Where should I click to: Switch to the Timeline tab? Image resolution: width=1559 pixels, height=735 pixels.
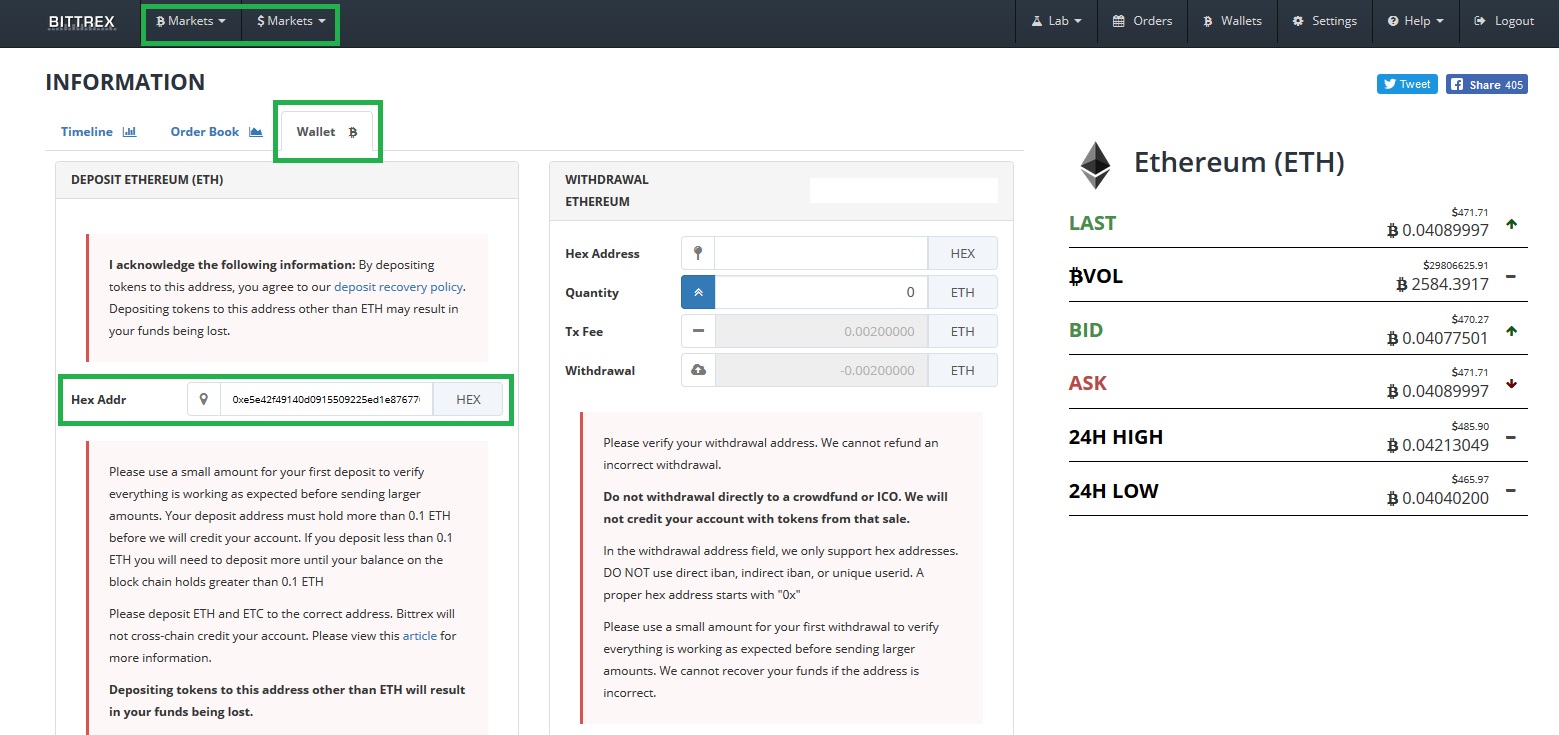[98, 132]
